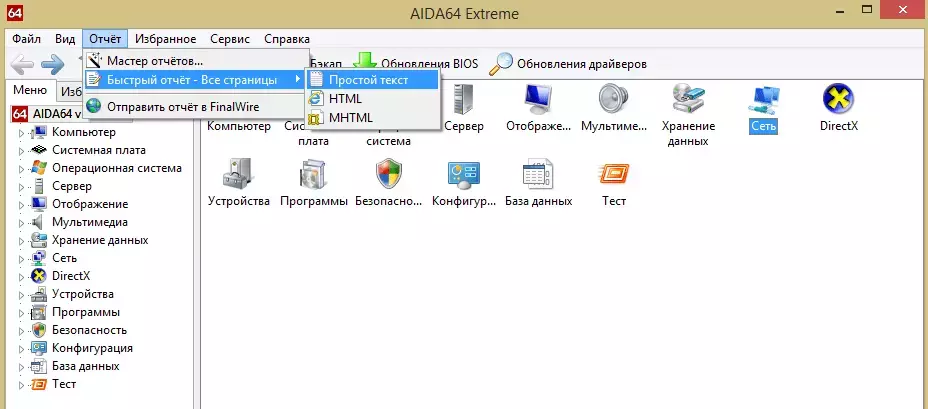Viewport: 928px width, 409px height.
Task: Click the Мультимедиа speaker icon in tree
Action: coord(38,223)
